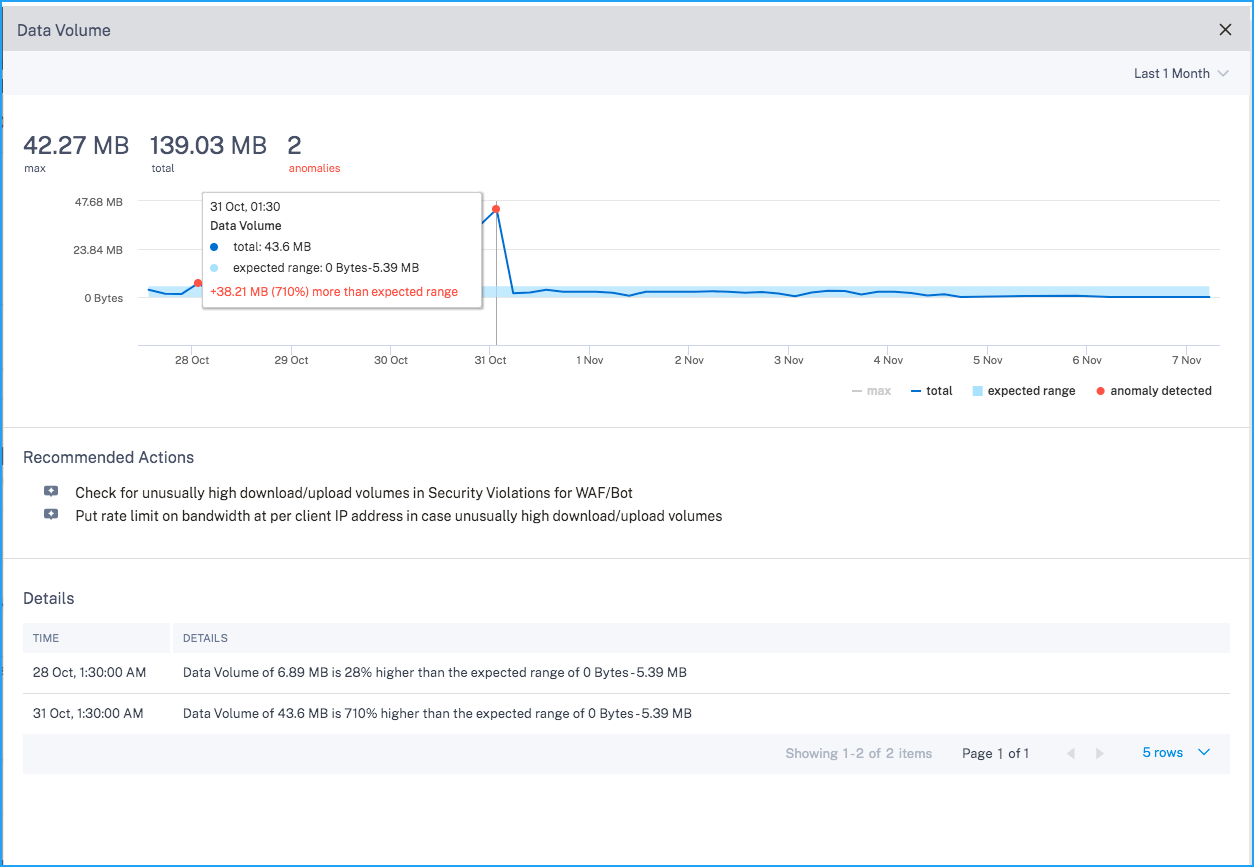Click the Put rate limit on bandwidth recommendation

coord(398,516)
